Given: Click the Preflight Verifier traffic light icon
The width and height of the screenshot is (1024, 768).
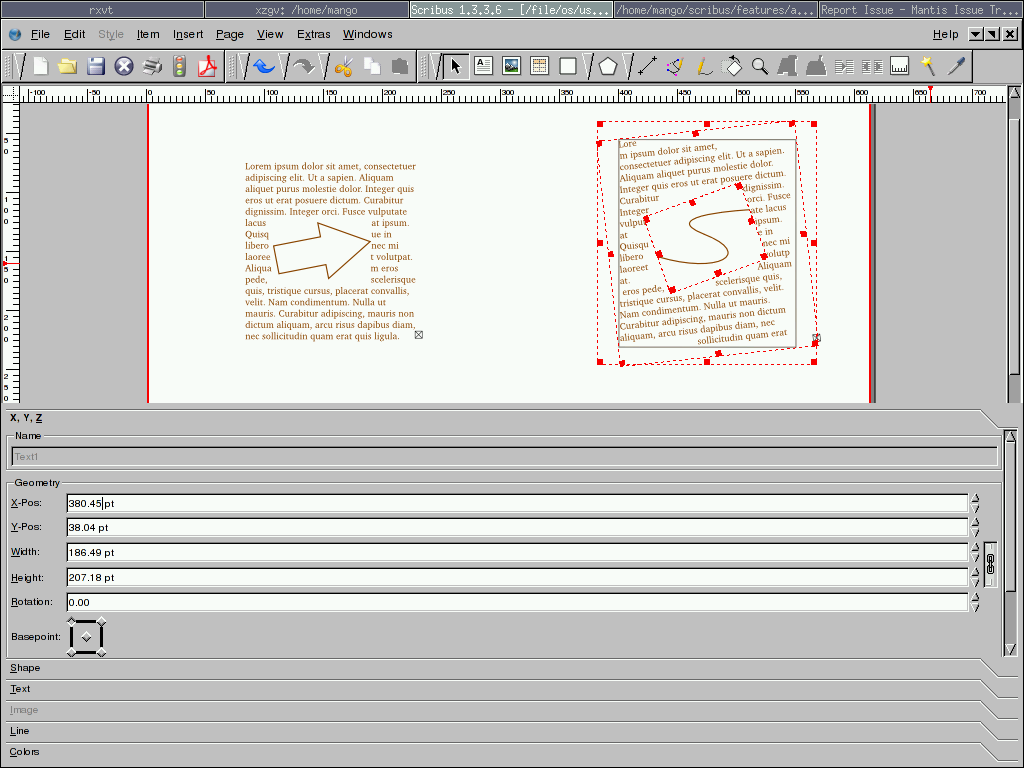Looking at the screenshot, I should (x=180, y=67).
